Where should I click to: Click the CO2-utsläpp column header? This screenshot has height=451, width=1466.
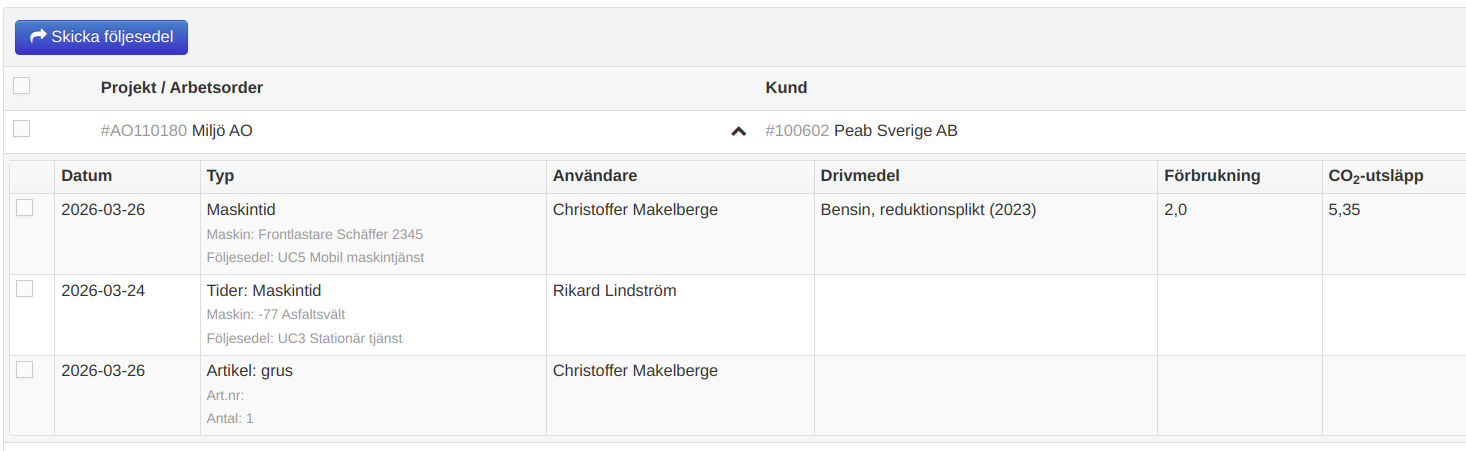tap(1375, 176)
